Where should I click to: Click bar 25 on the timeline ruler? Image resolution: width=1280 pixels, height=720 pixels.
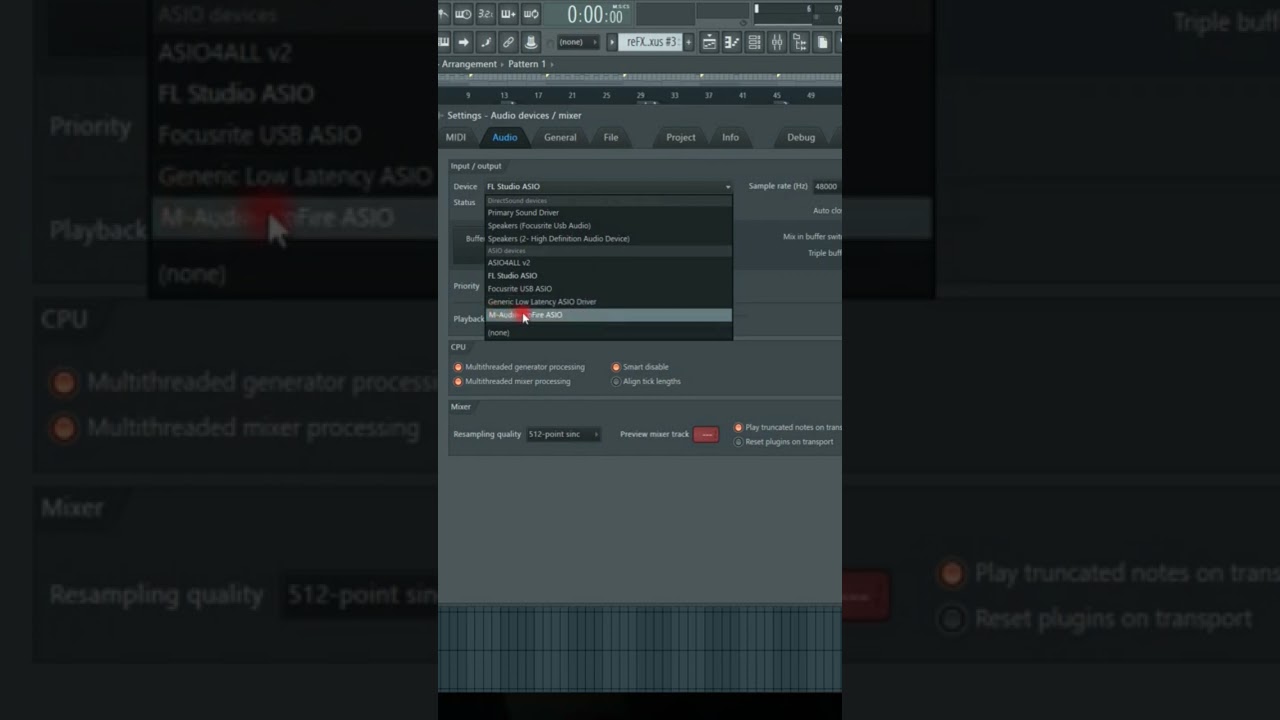coord(606,96)
